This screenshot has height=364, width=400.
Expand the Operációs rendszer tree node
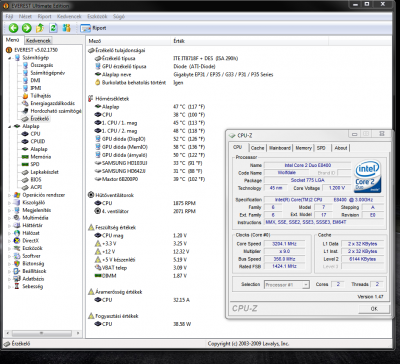pos(10,195)
